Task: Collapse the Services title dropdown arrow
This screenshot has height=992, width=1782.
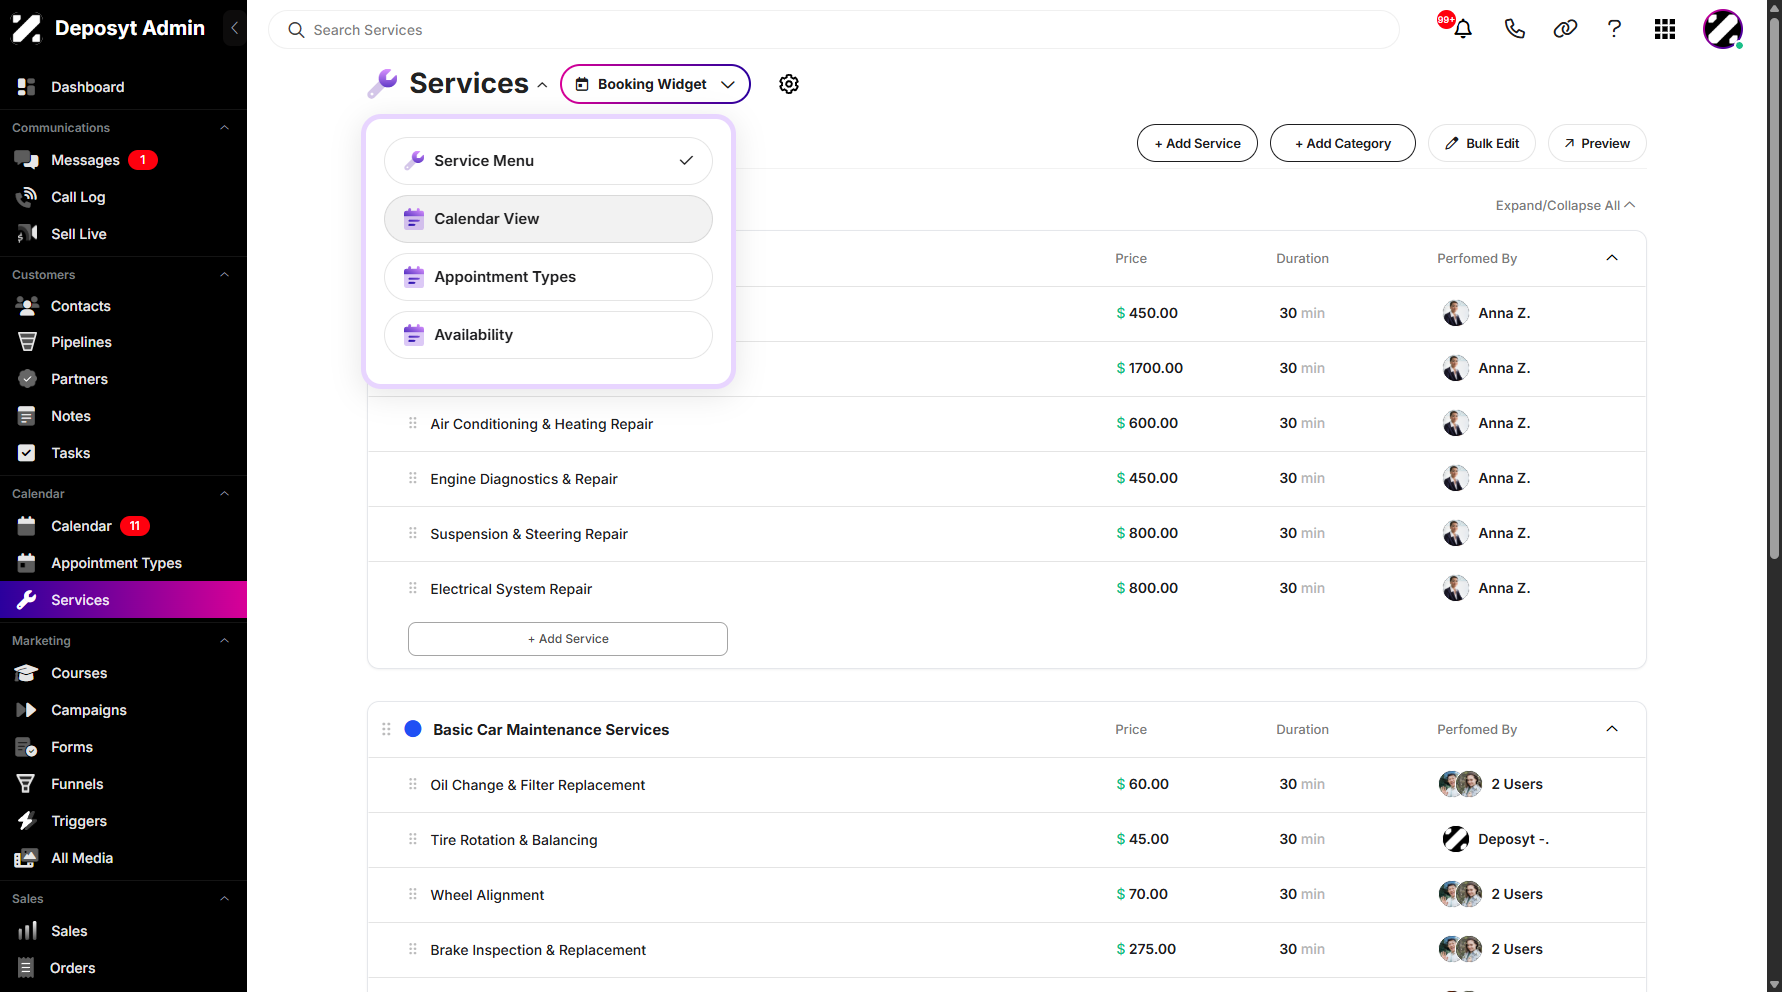Action: [x=542, y=85]
